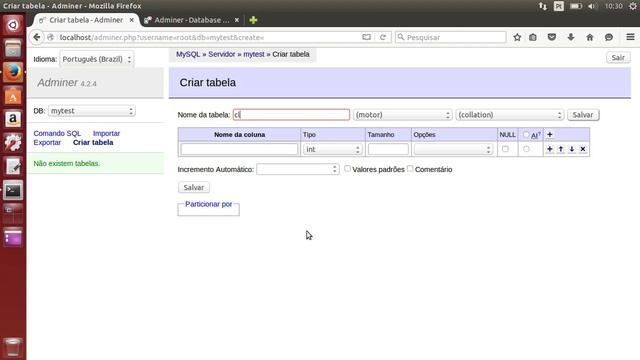Bookmark this page with the star icon
640x360 pixels.
(x=517, y=37)
